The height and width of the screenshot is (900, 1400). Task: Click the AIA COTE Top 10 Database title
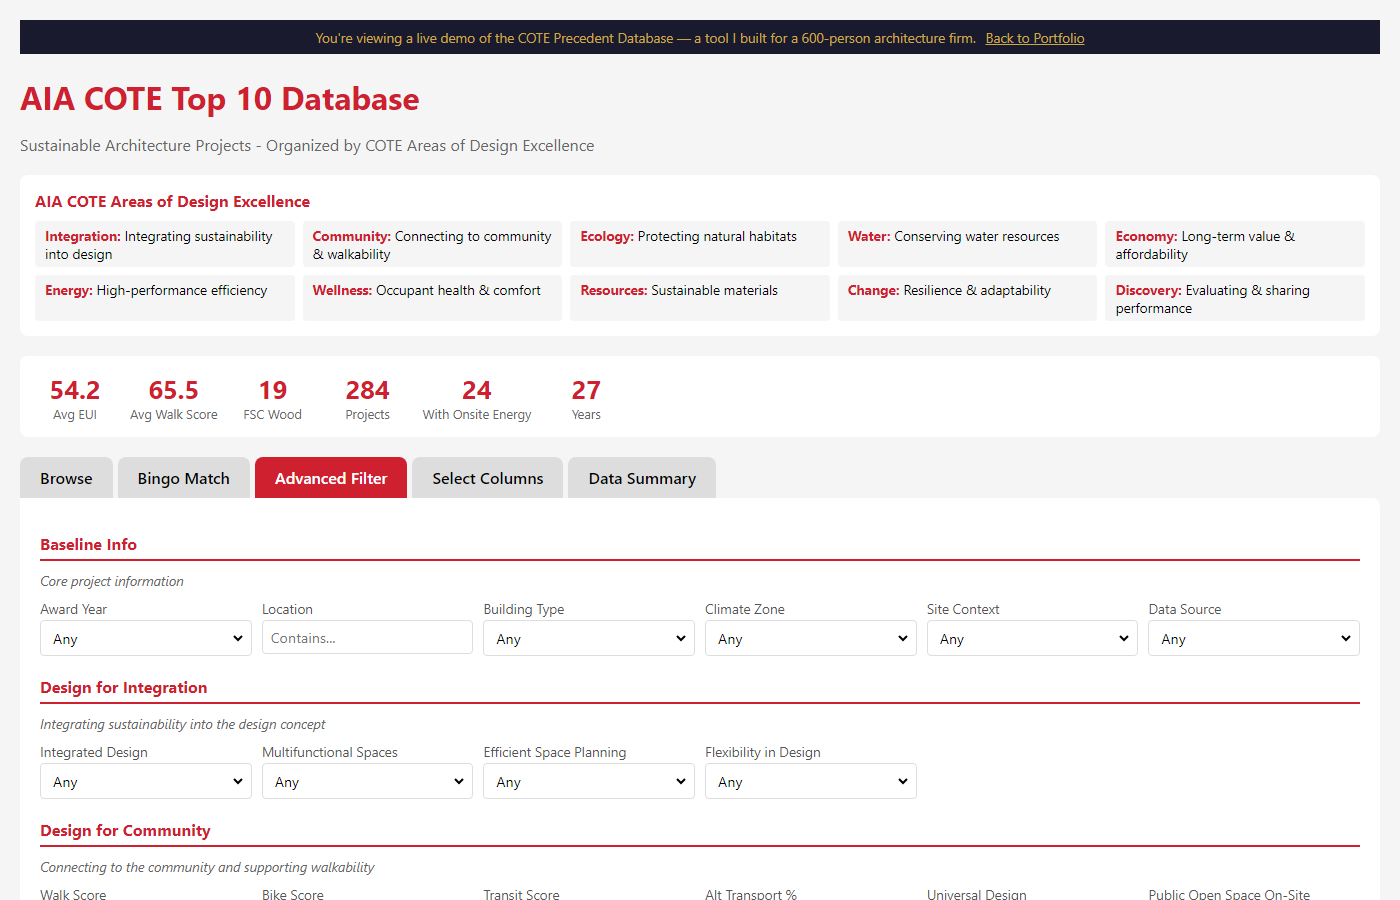(220, 99)
